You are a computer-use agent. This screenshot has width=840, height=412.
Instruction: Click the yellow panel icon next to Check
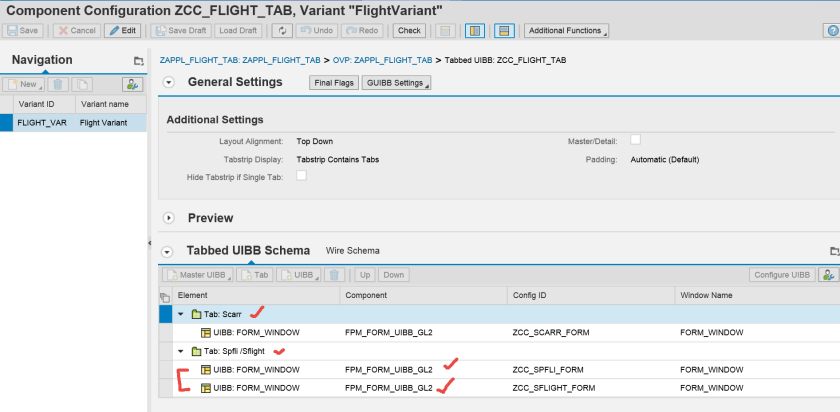[445, 31]
